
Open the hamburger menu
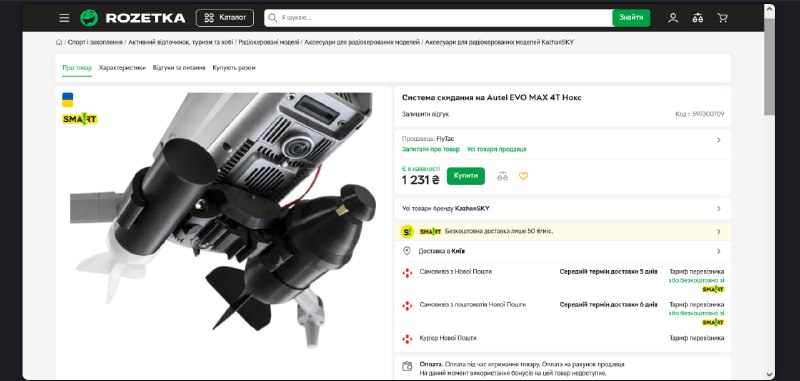tap(64, 18)
